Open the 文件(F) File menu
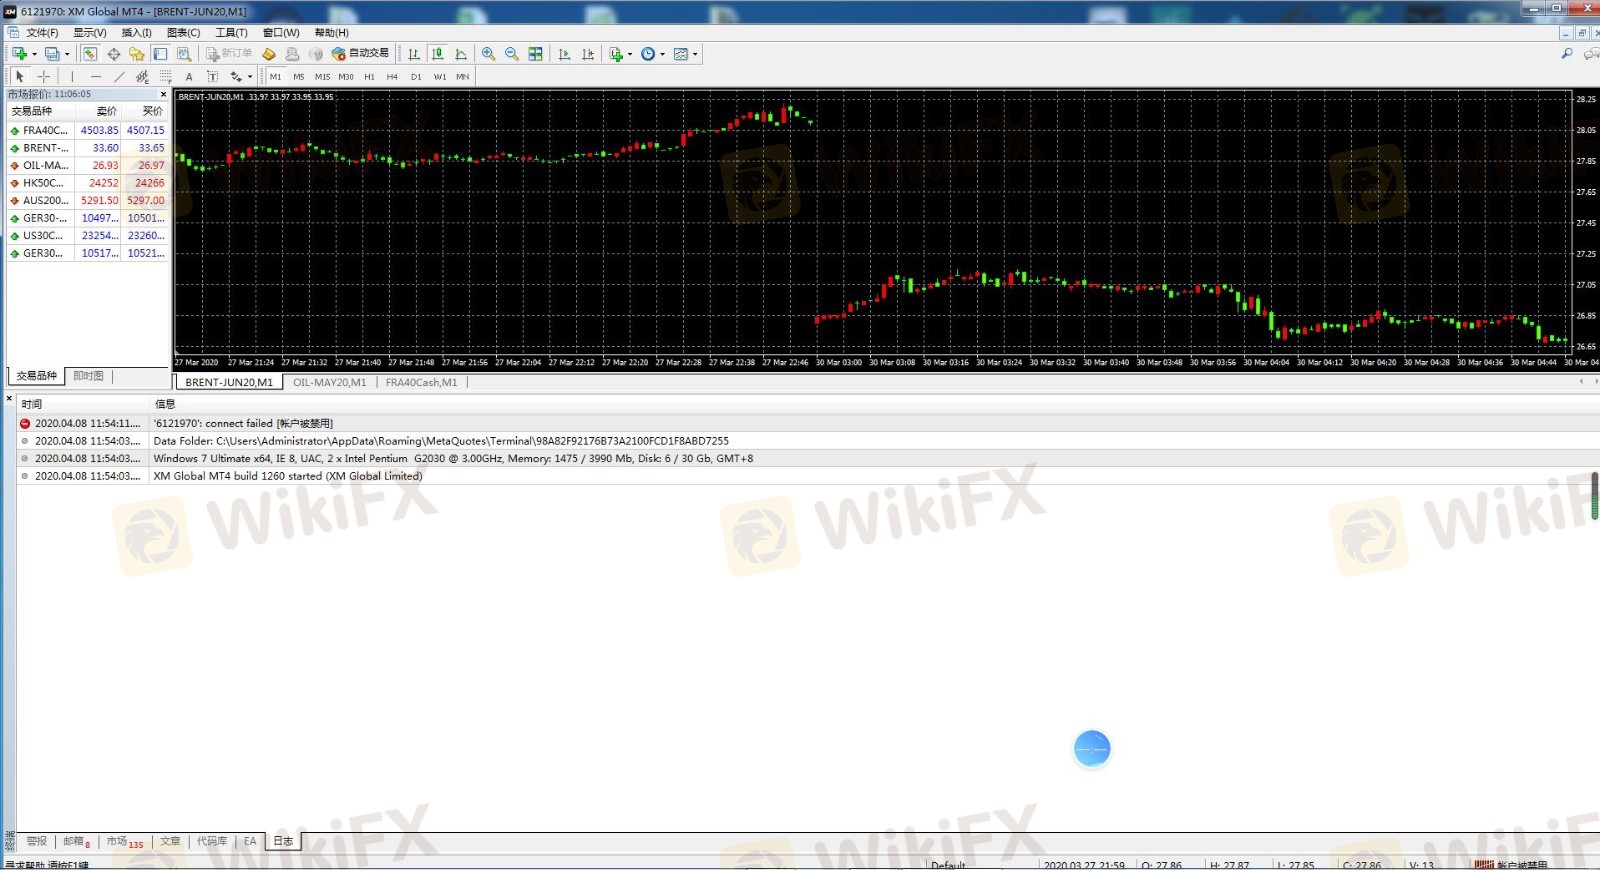Image resolution: width=1600 pixels, height=870 pixels. pyautogui.click(x=42, y=33)
